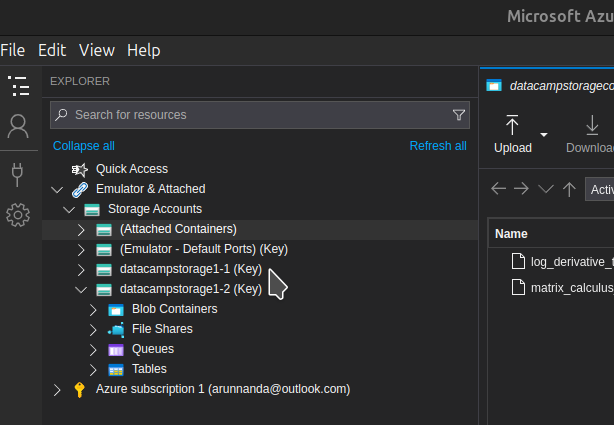Screen dimensions: 614x425
Task: Expand the Blob Containers node
Action: (93, 310)
